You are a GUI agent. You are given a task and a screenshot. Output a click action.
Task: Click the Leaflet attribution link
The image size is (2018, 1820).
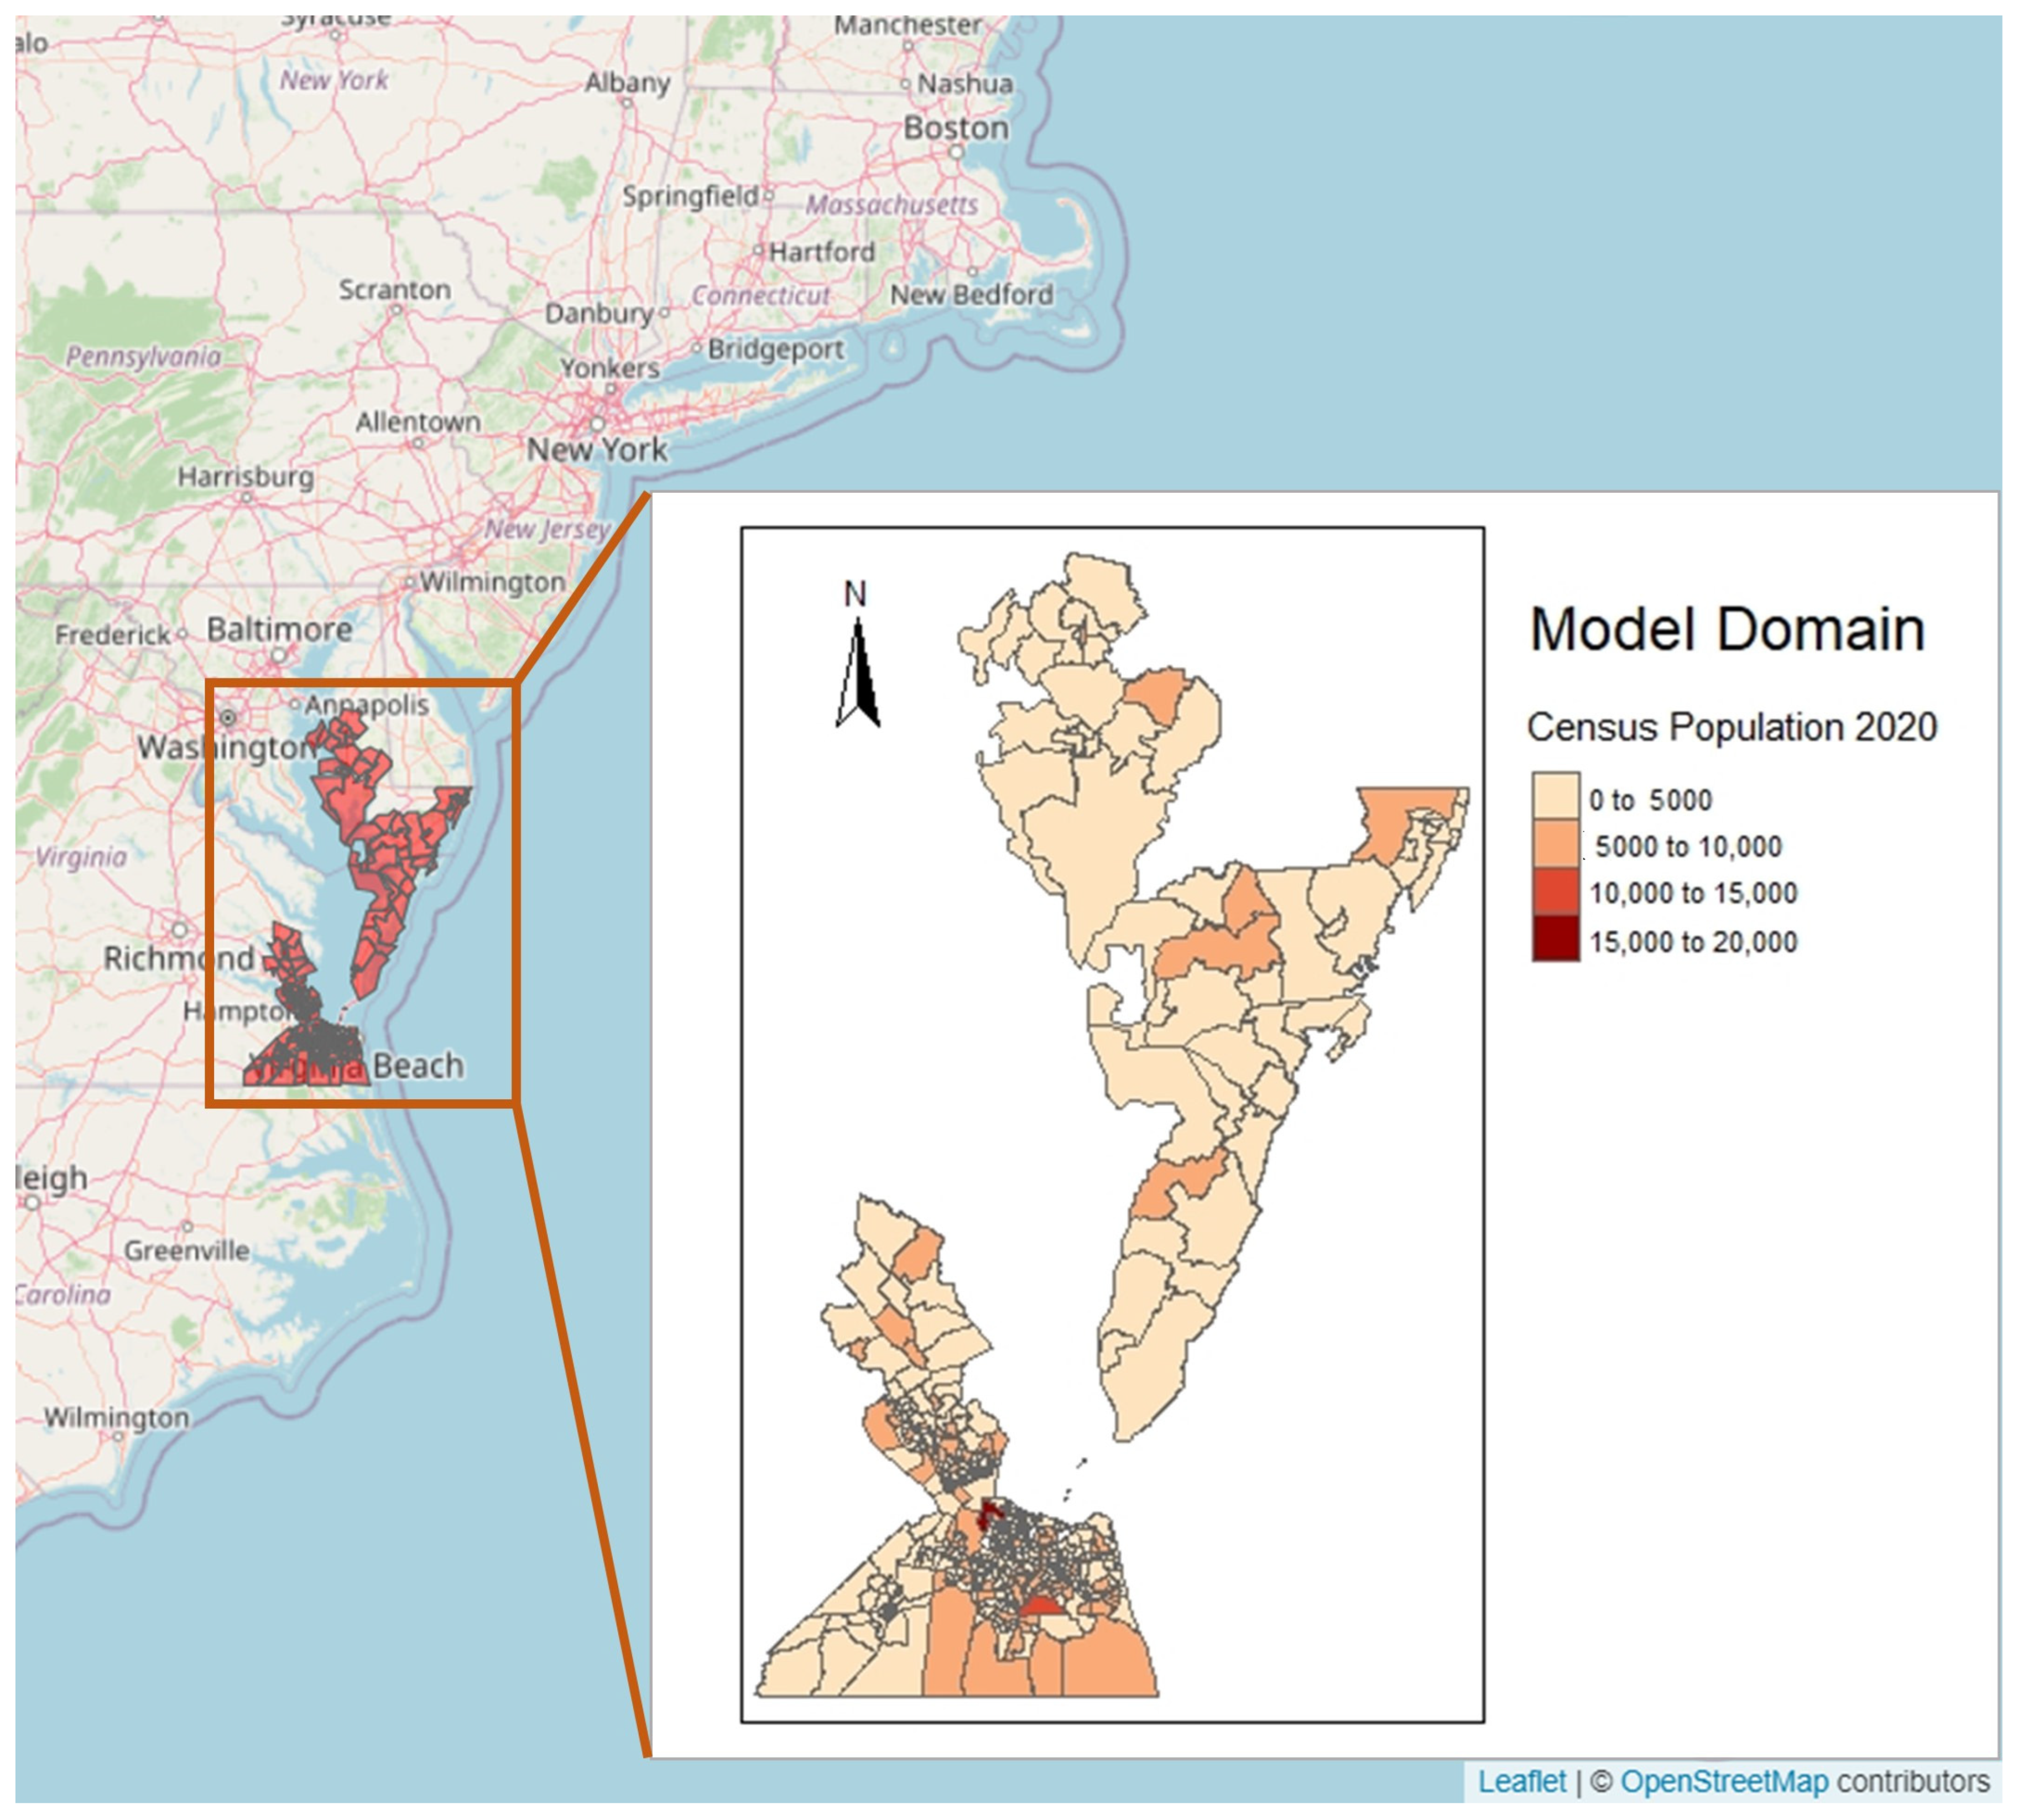coord(1520,1781)
